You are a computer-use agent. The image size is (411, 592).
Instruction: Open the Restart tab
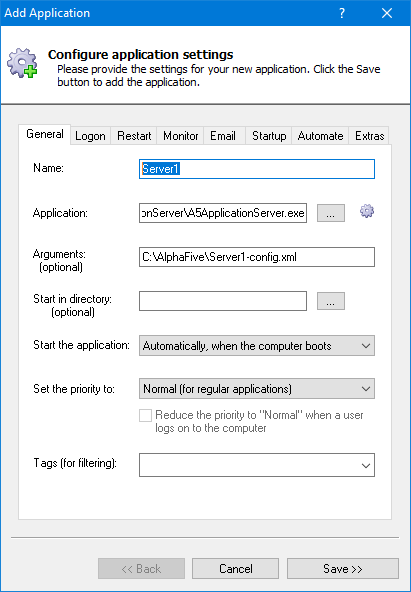(134, 136)
